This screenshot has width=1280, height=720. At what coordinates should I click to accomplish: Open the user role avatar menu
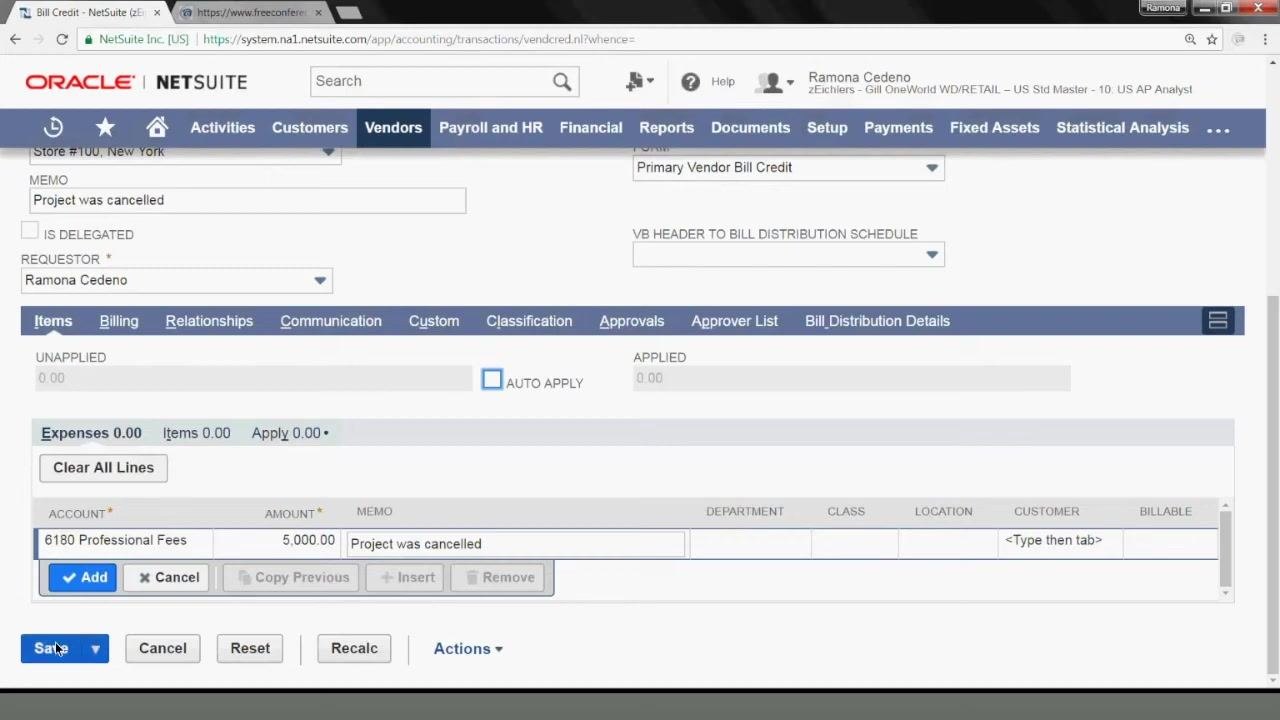tap(775, 82)
